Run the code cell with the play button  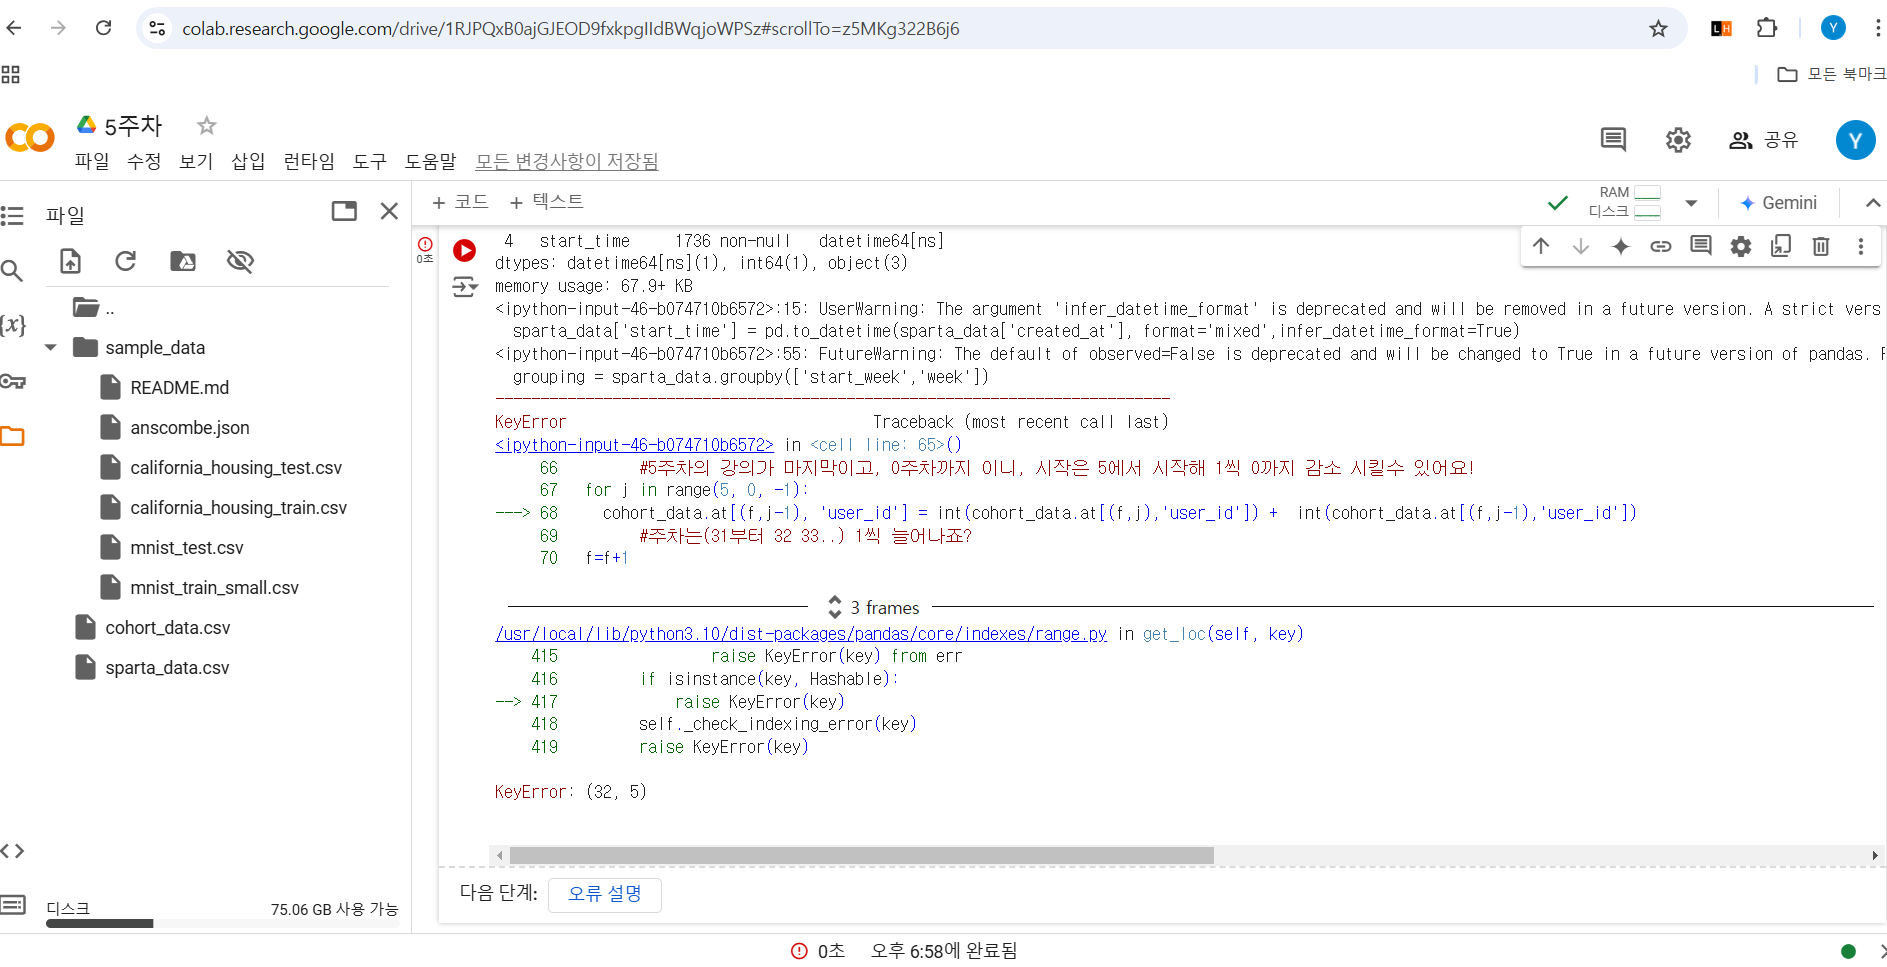pos(465,250)
